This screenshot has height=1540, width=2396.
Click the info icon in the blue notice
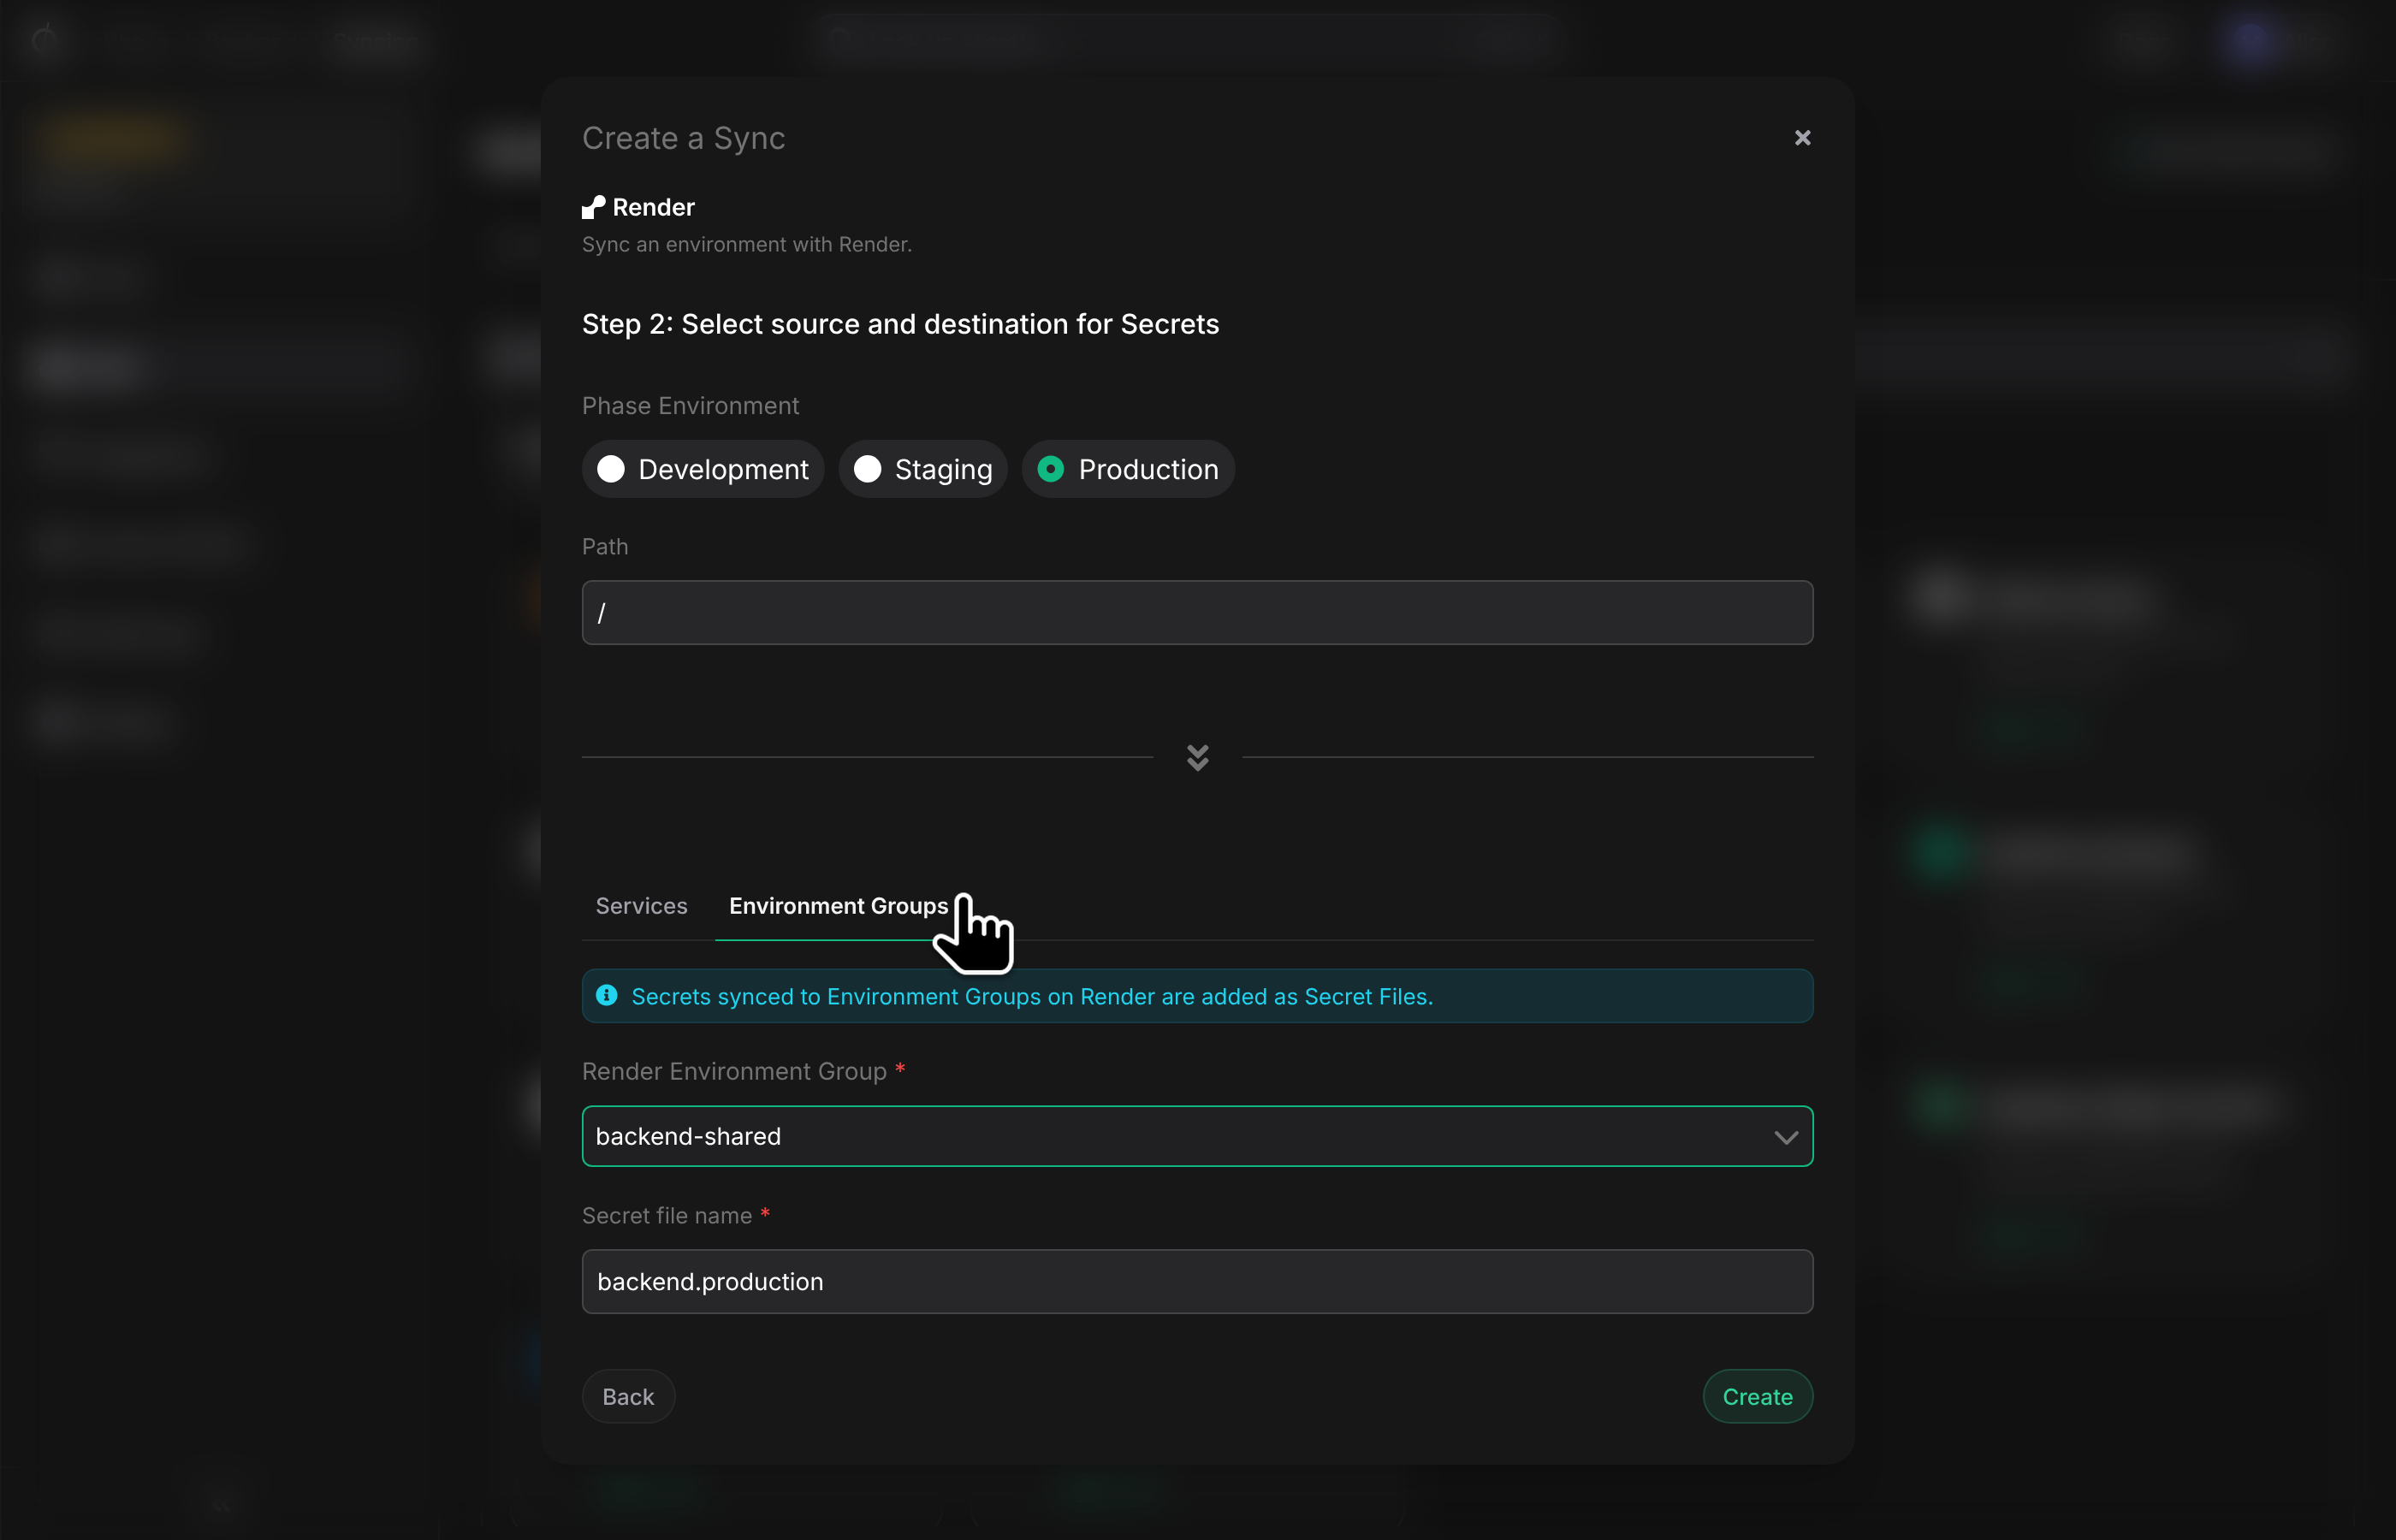(x=606, y=996)
